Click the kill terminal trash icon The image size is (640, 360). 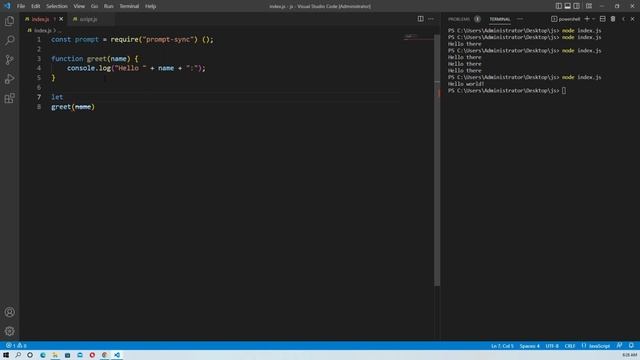(613, 19)
